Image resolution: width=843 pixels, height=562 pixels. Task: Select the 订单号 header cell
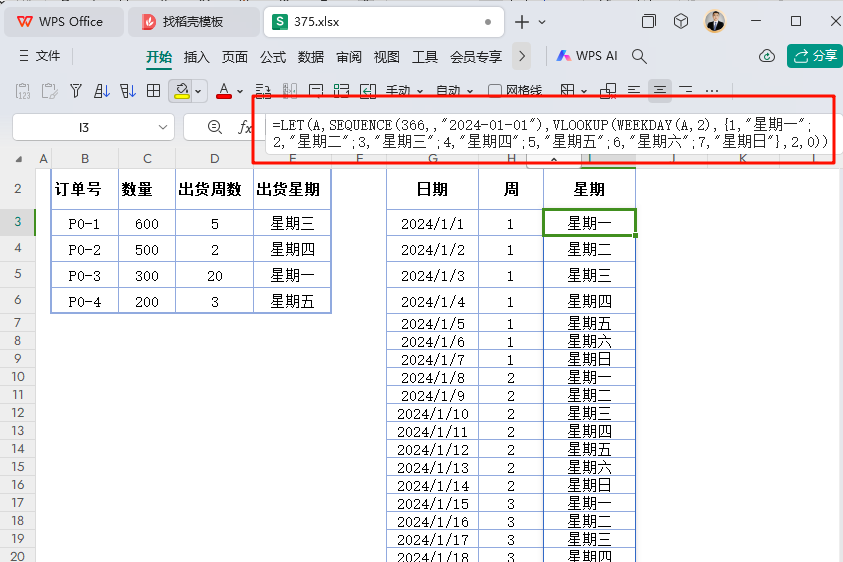[x=84, y=189]
